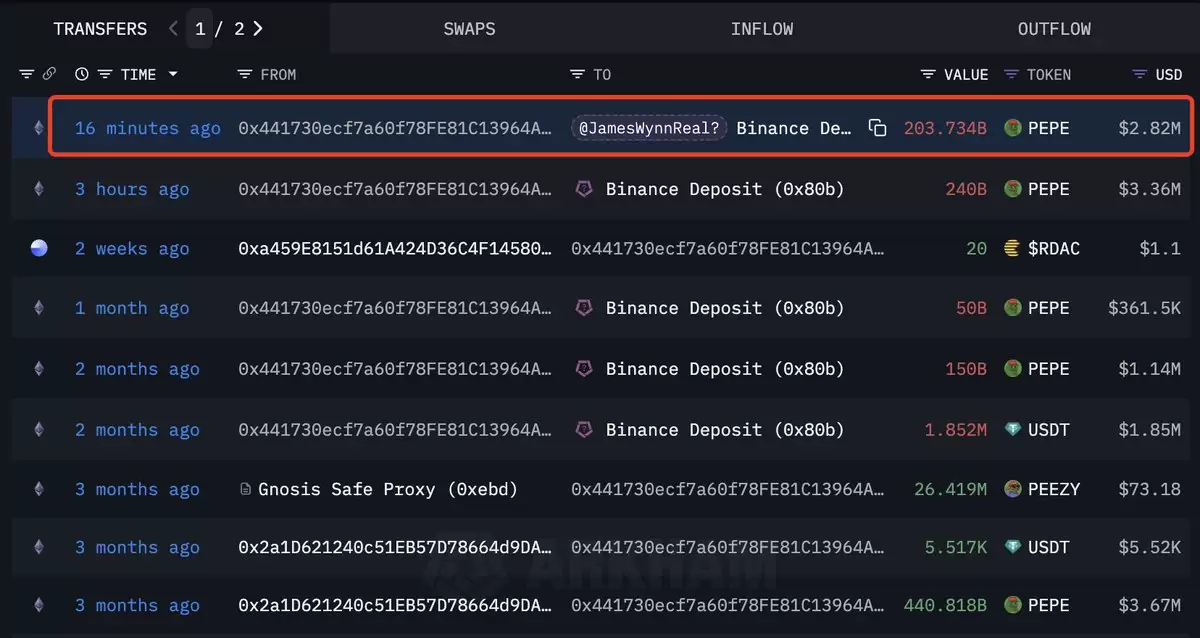Click the $RDAC token icon

pyautogui.click(x=1012, y=249)
